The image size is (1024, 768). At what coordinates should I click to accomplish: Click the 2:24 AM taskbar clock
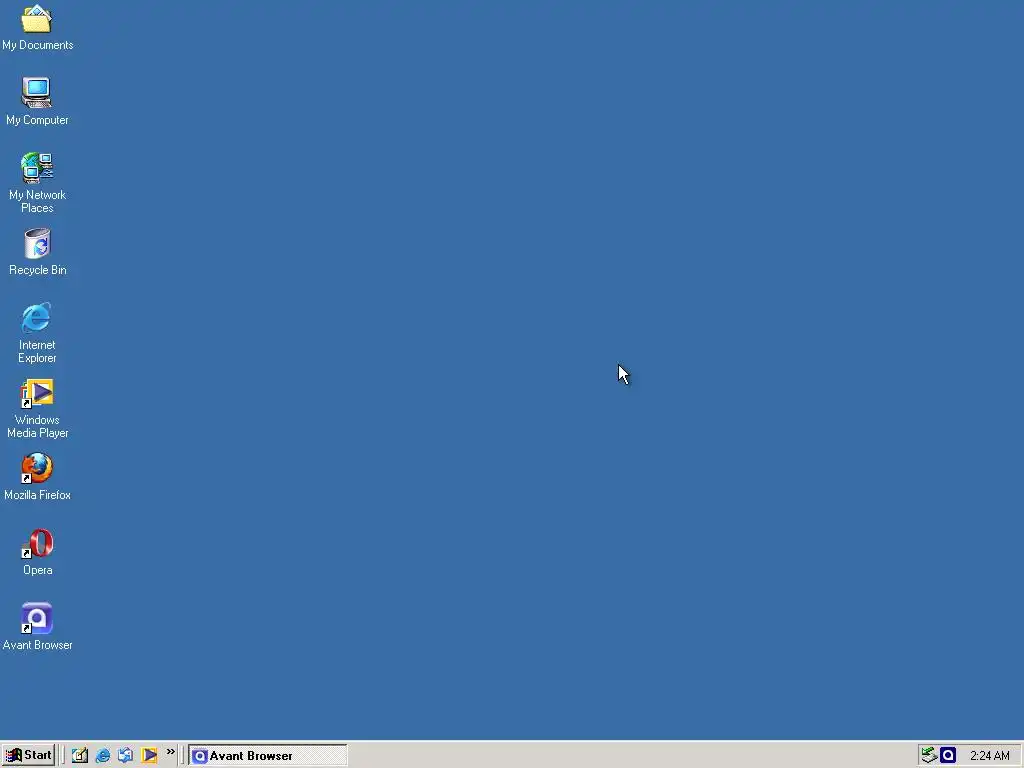(989, 756)
